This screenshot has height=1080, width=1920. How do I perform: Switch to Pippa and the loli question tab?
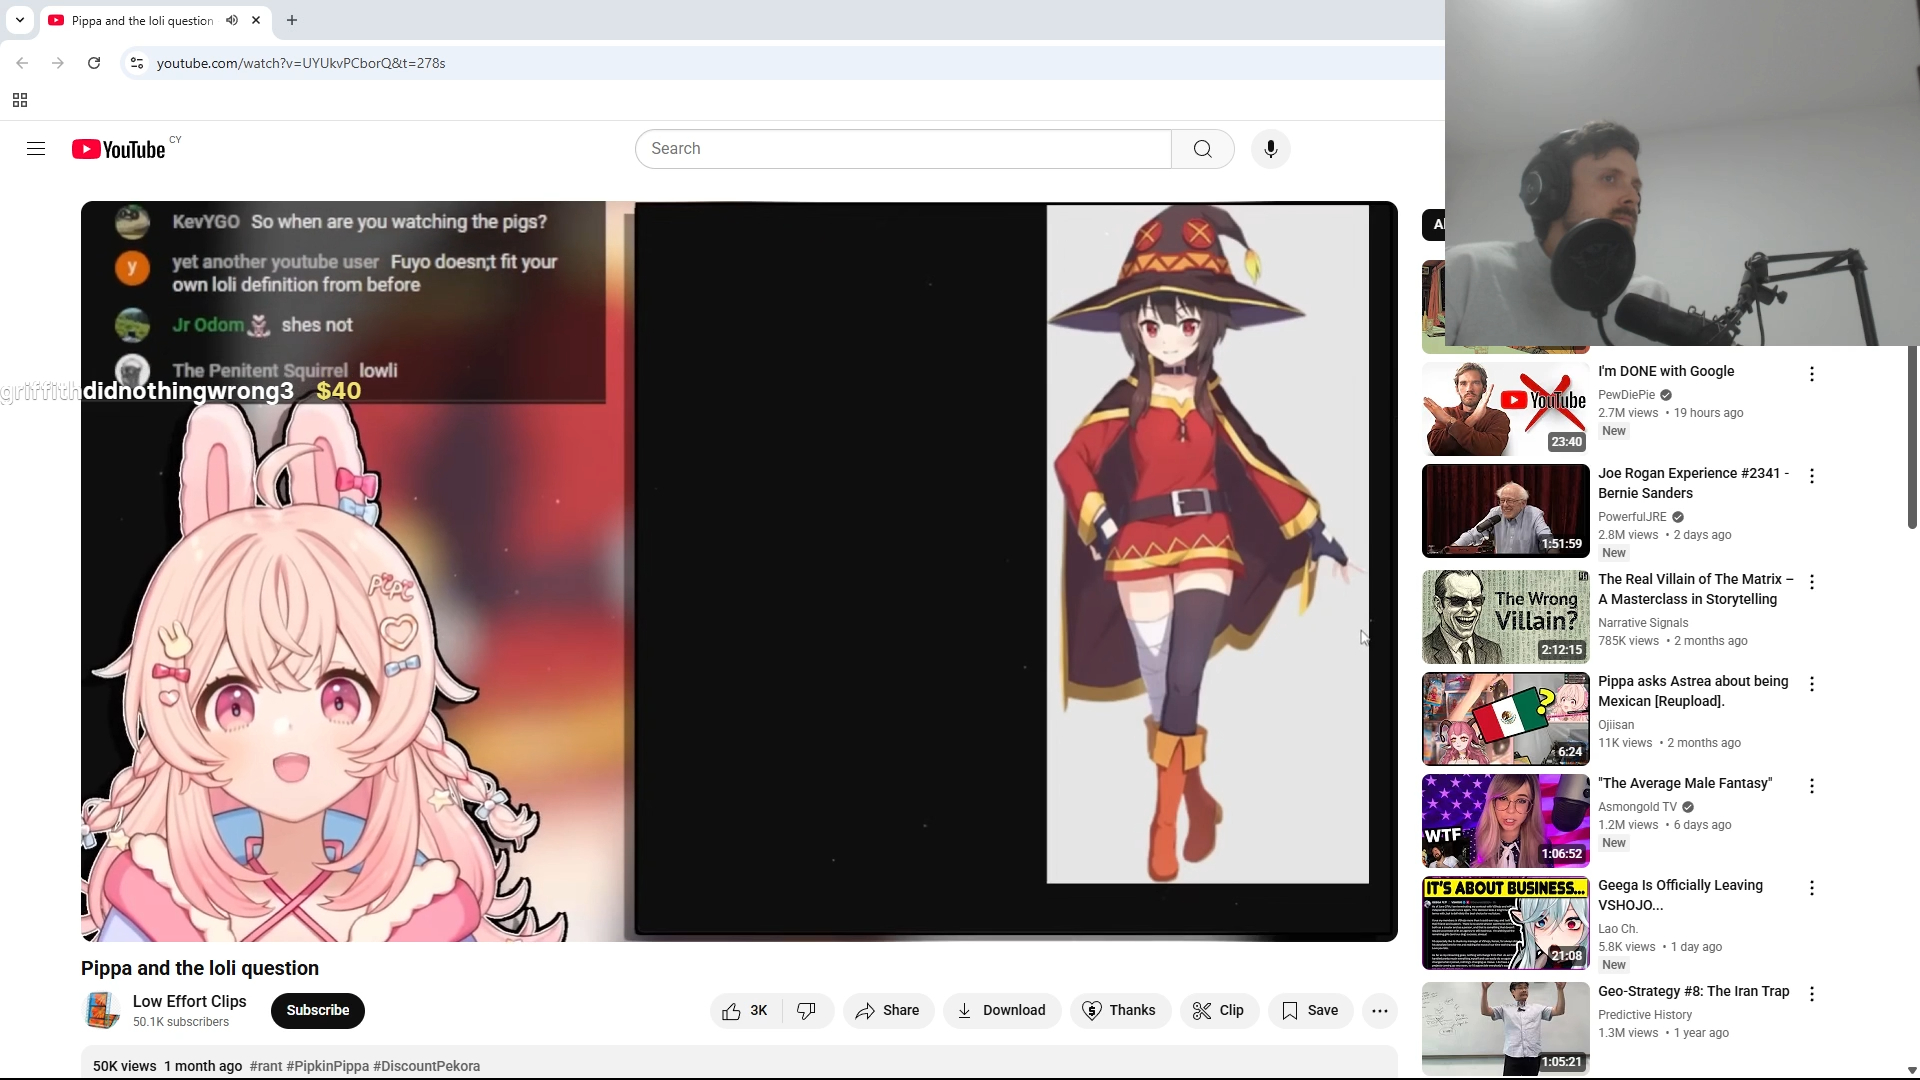[x=142, y=20]
